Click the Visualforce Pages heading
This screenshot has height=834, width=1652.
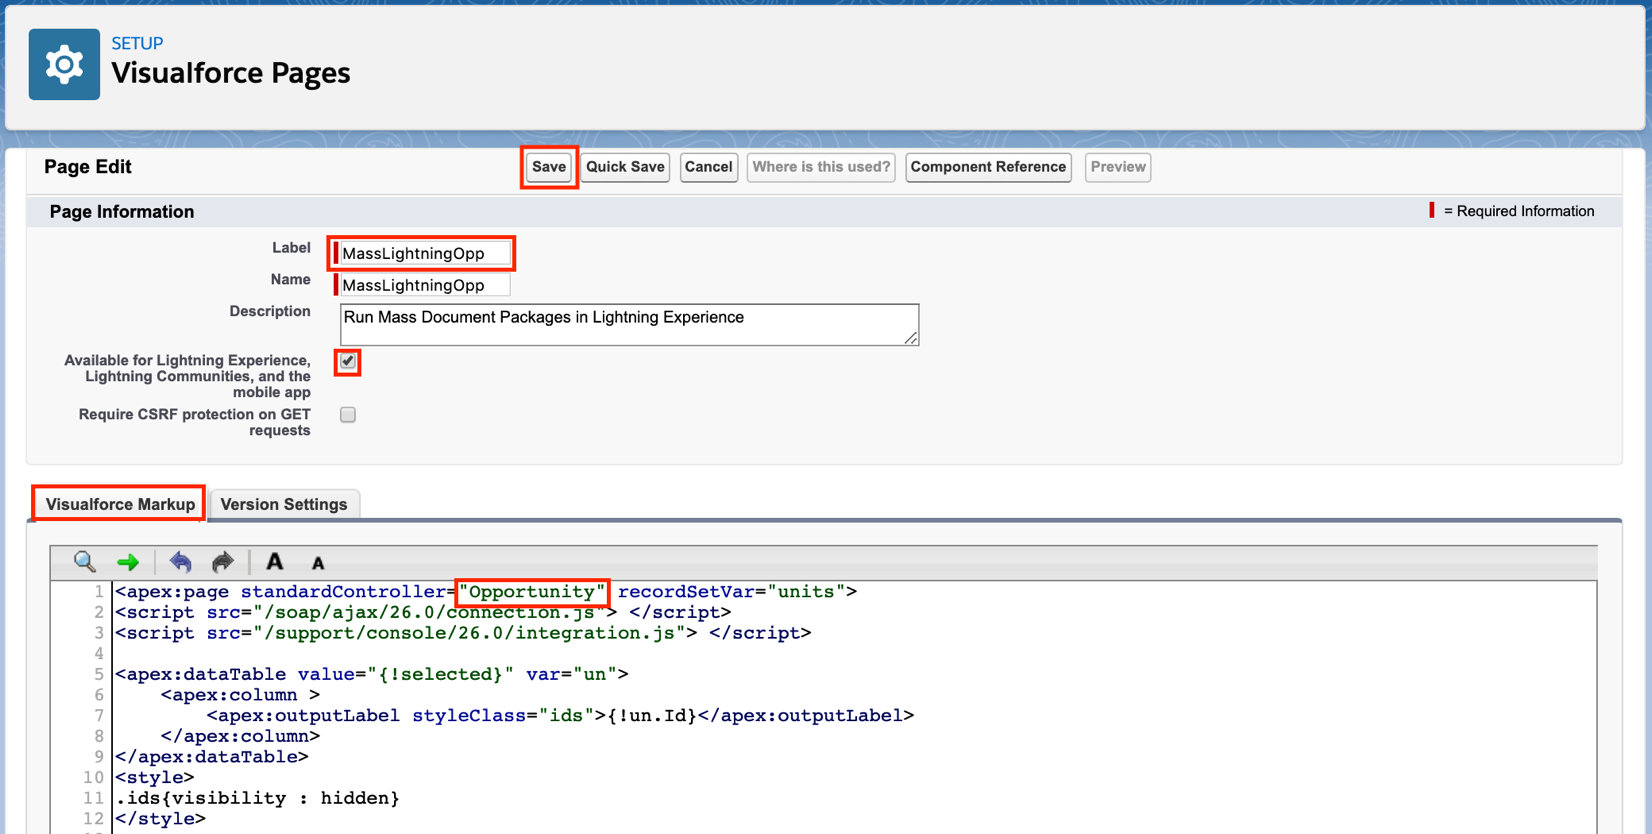pyautogui.click(x=231, y=73)
